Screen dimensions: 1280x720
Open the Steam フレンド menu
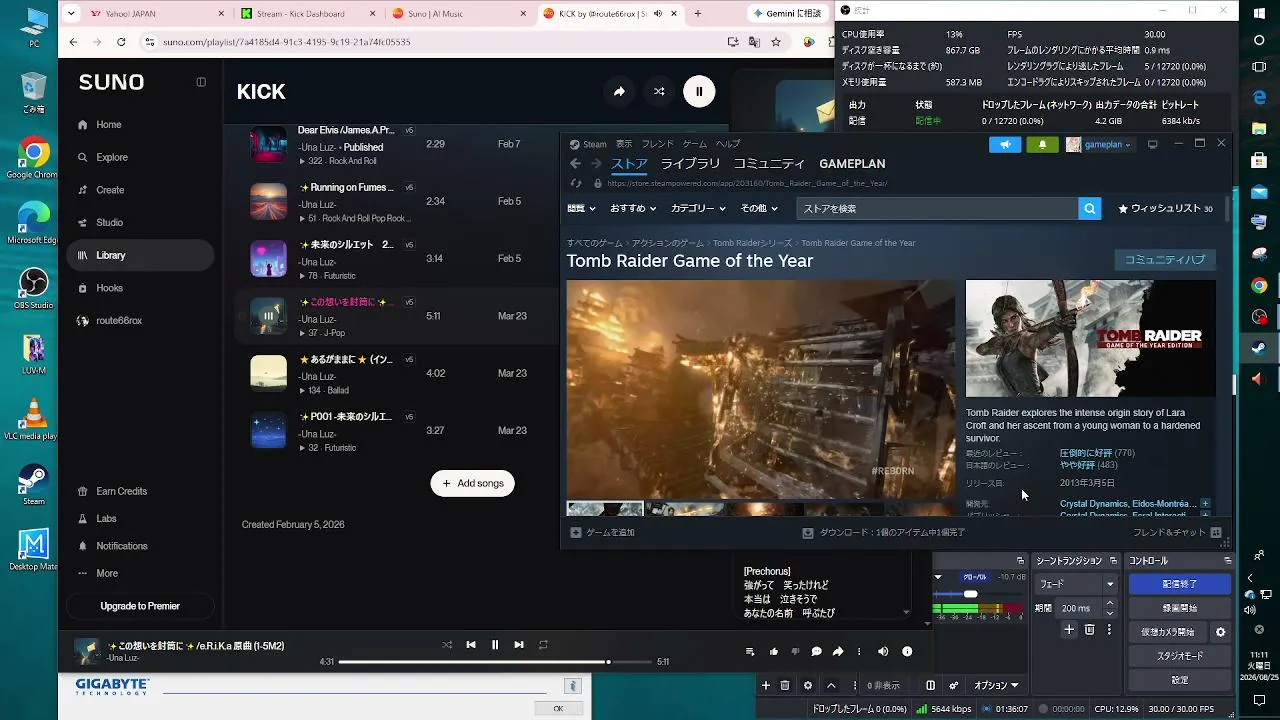click(658, 144)
